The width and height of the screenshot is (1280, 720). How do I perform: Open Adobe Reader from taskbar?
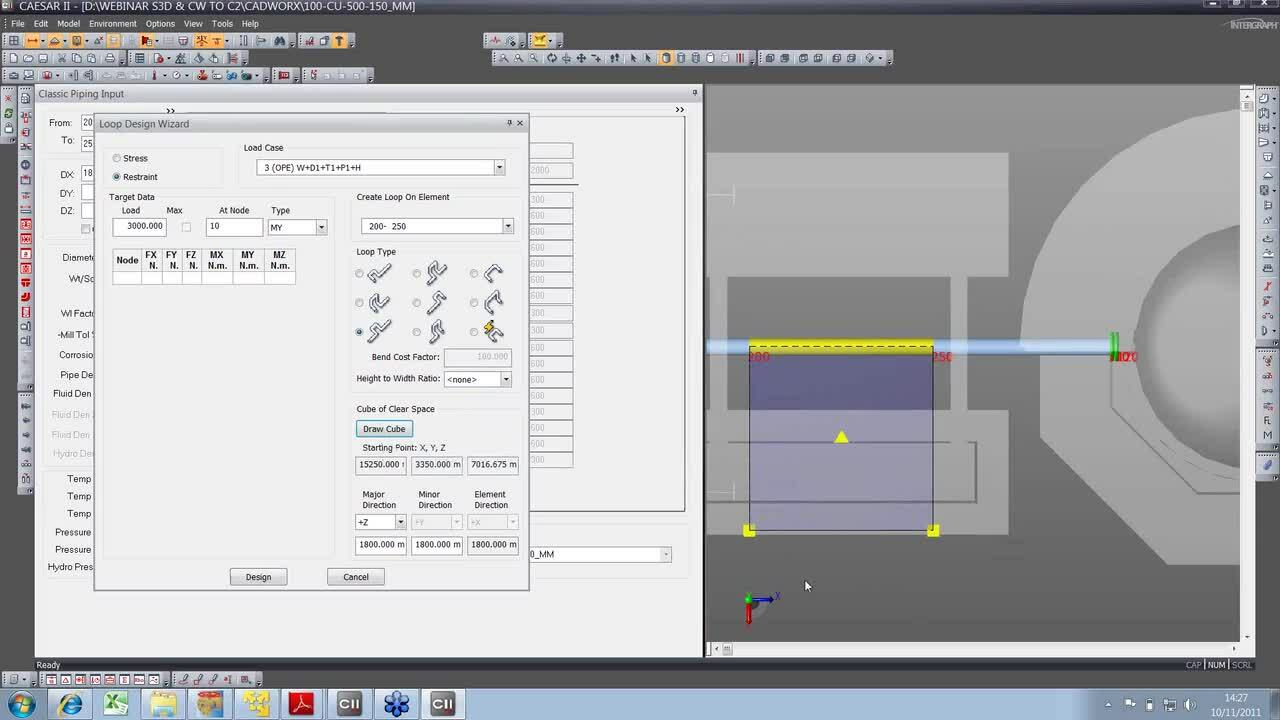(301, 704)
